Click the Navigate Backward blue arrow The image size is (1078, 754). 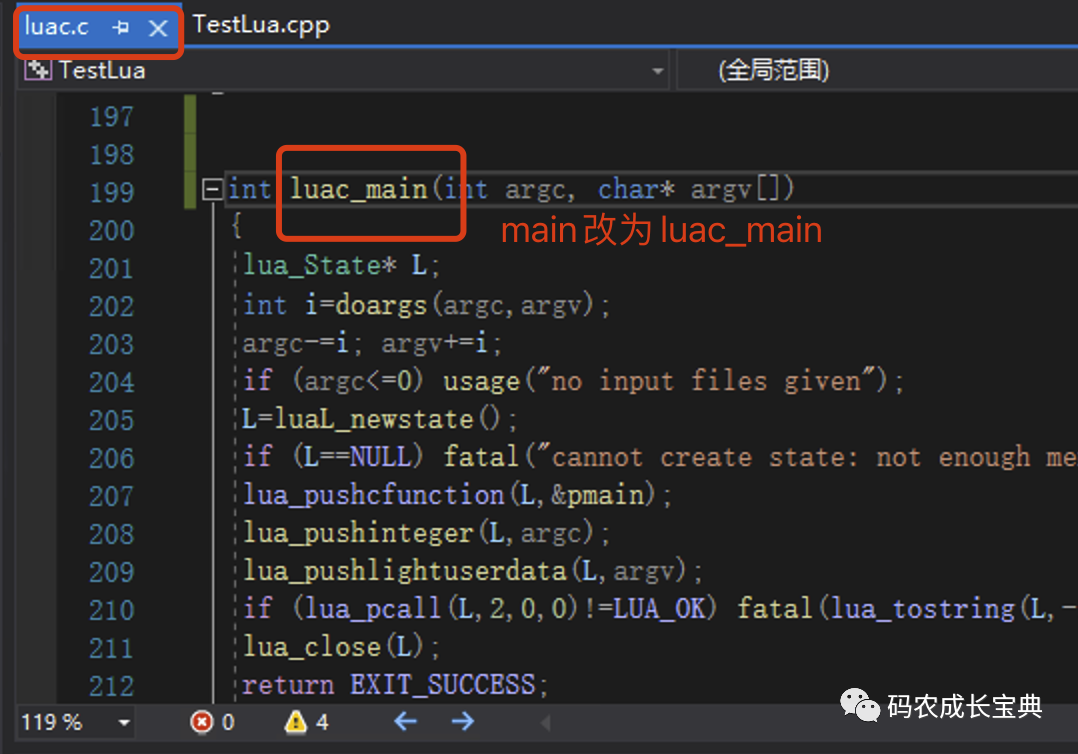pos(404,722)
